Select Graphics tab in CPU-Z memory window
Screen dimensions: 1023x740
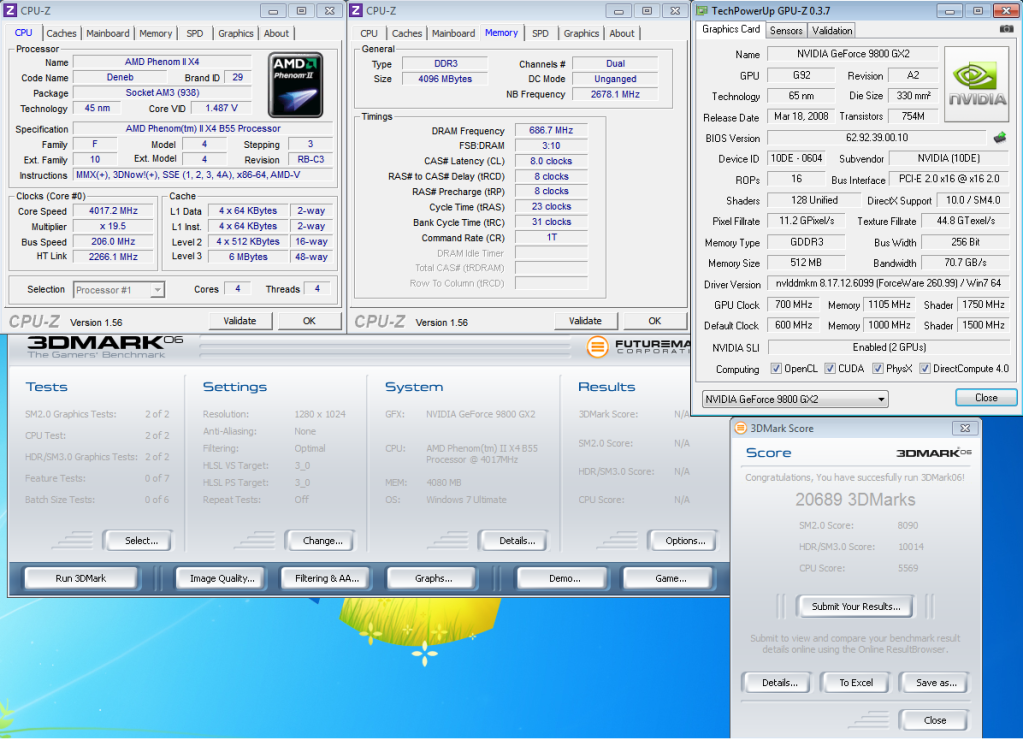click(581, 33)
